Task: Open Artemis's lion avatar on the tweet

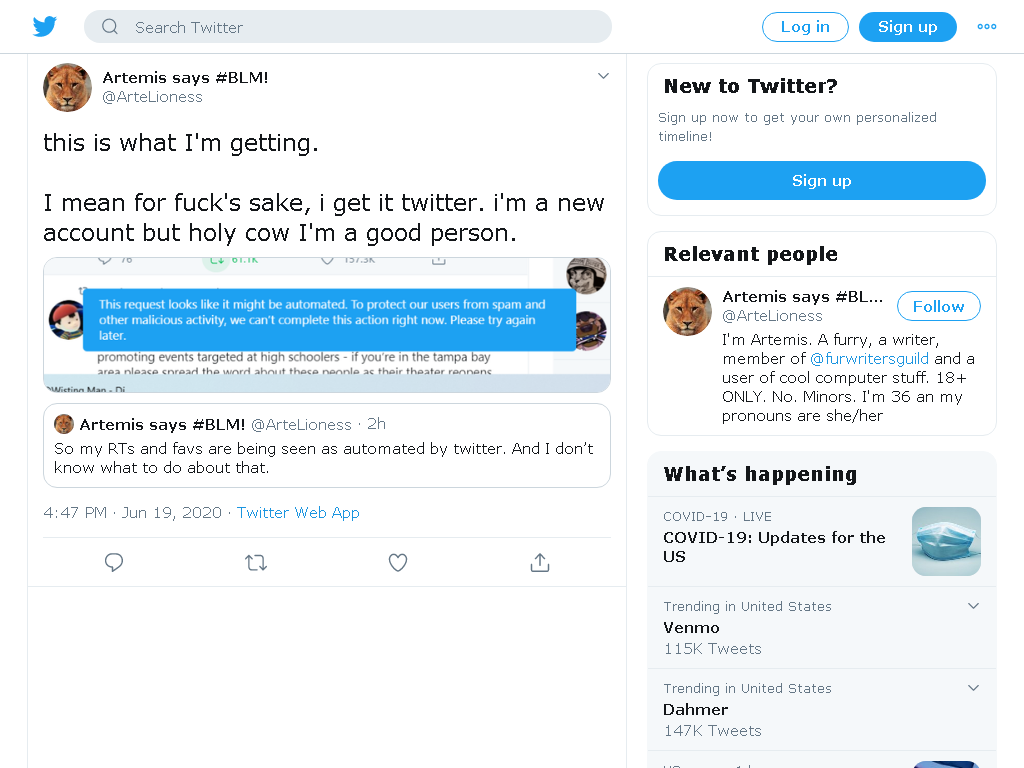Action: (x=67, y=88)
